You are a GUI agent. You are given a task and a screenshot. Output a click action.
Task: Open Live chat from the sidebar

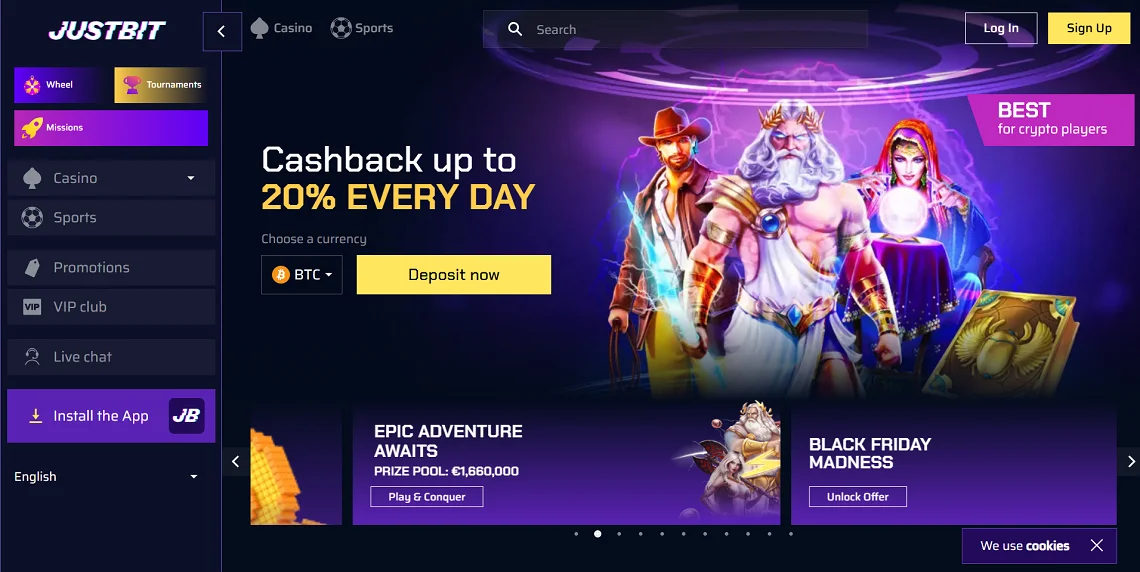[x=111, y=357]
